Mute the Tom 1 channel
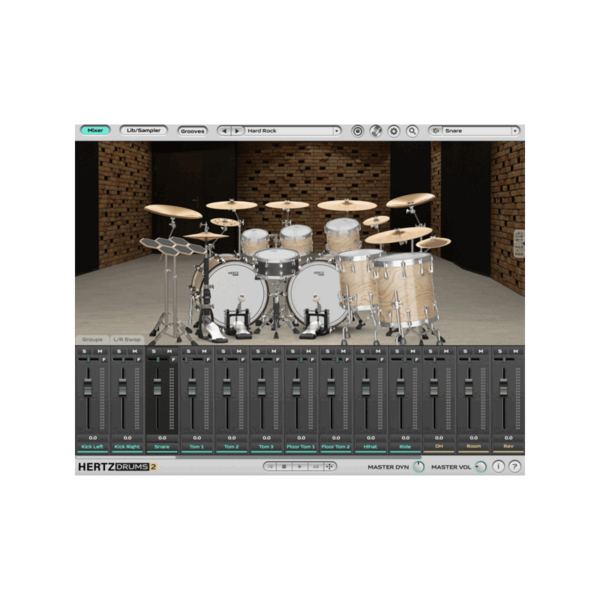Viewport: 600px width, 600px height. [x=204, y=351]
